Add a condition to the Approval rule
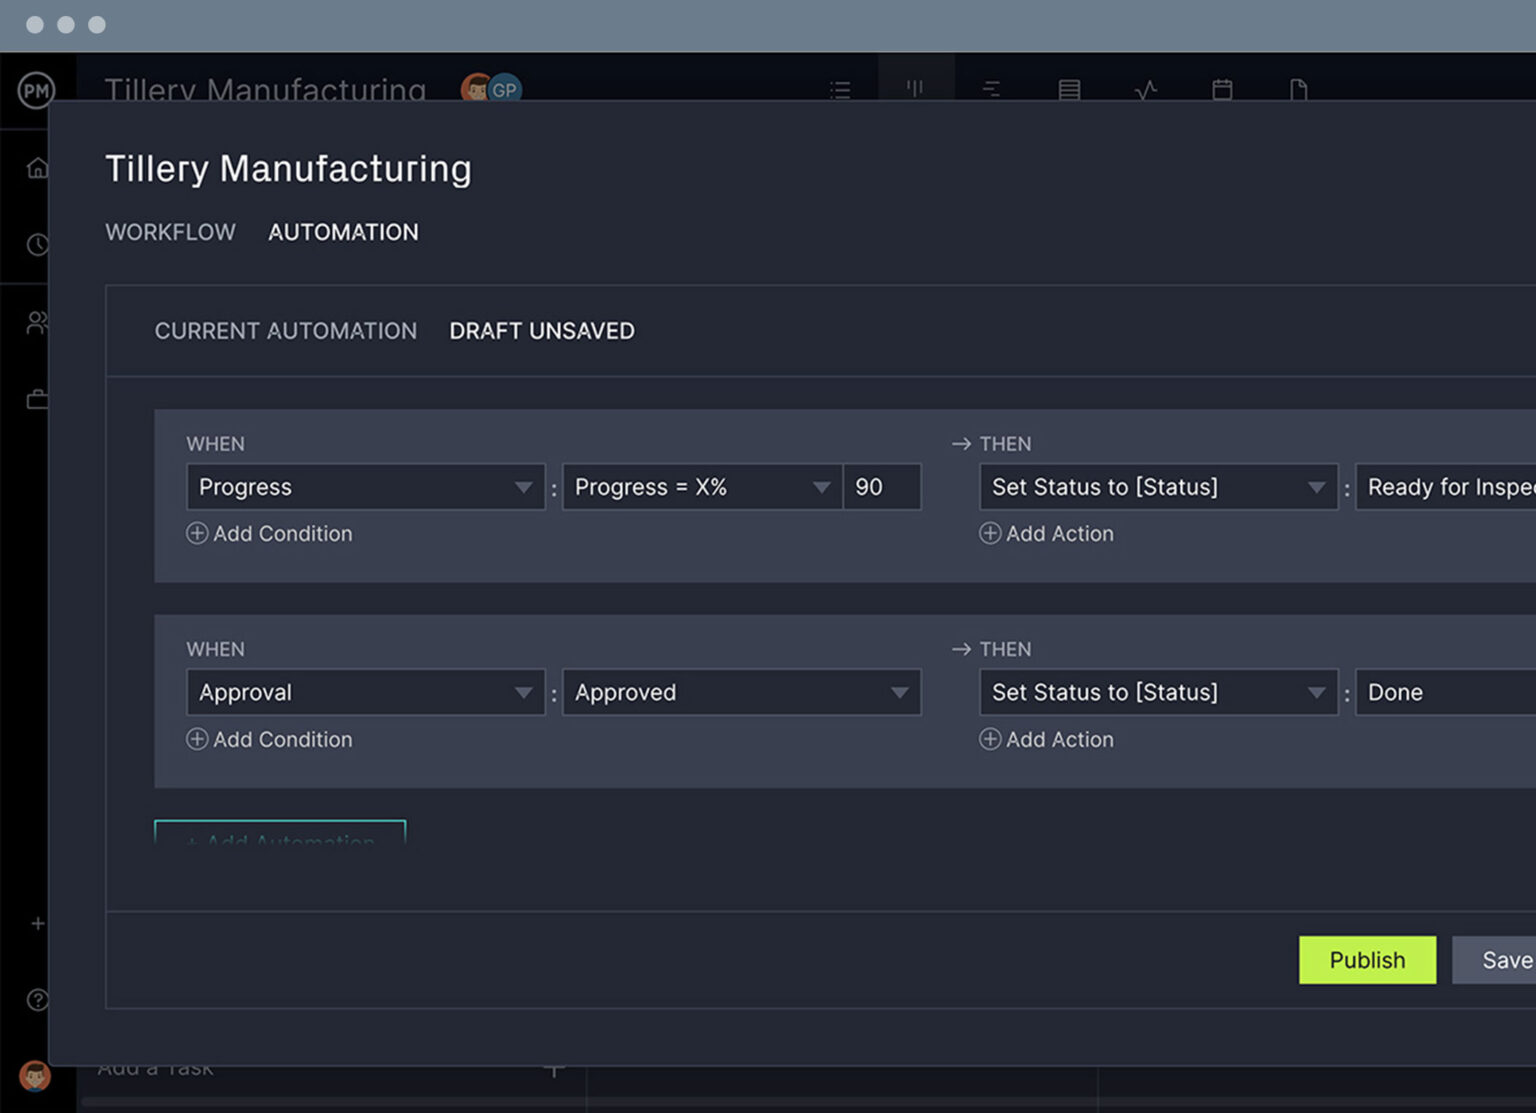Viewport: 1536px width, 1113px height. (269, 740)
